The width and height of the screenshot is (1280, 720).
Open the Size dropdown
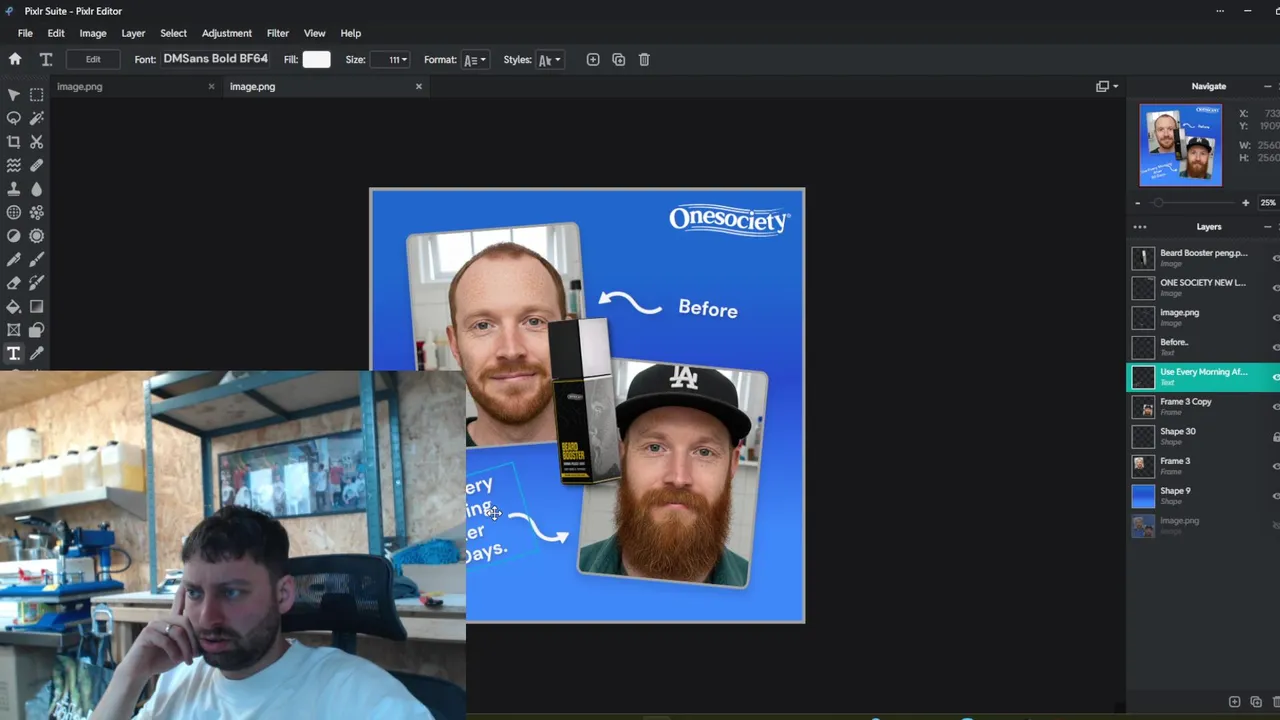pyautogui.click(x=392, y=60)
